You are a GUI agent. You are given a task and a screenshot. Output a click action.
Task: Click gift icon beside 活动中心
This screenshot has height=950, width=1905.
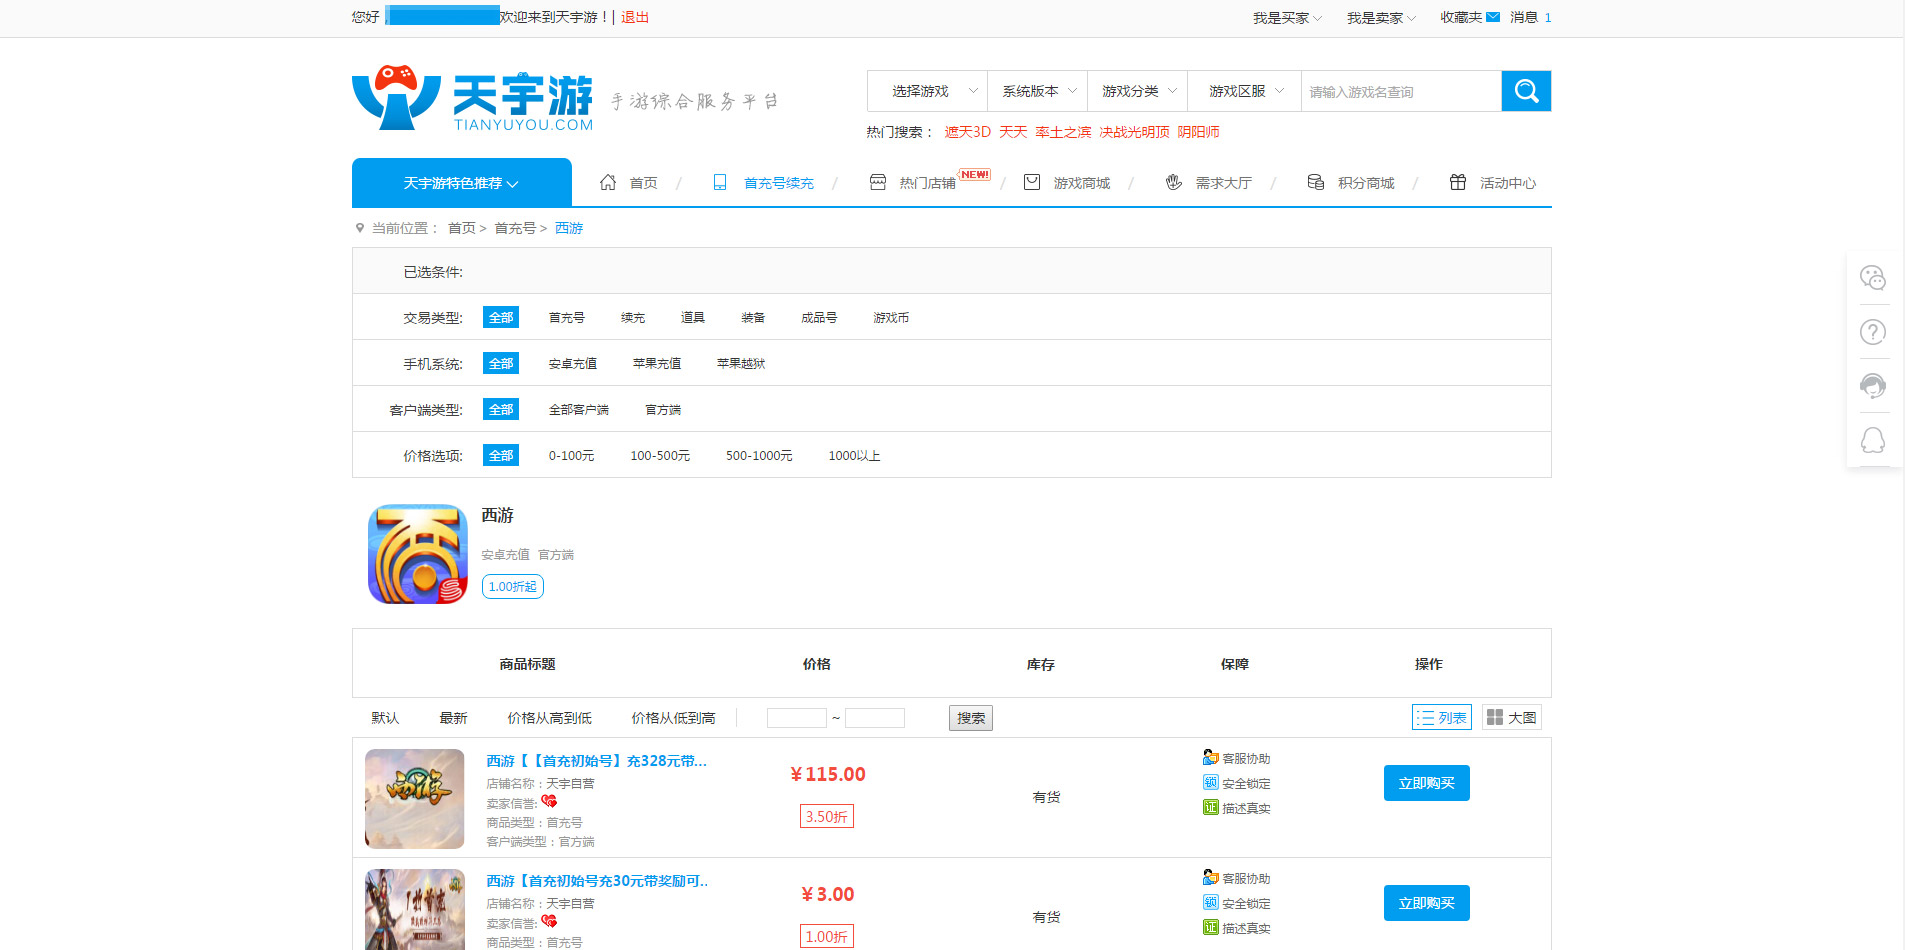pyautogui.click(x=1458, y=182)
